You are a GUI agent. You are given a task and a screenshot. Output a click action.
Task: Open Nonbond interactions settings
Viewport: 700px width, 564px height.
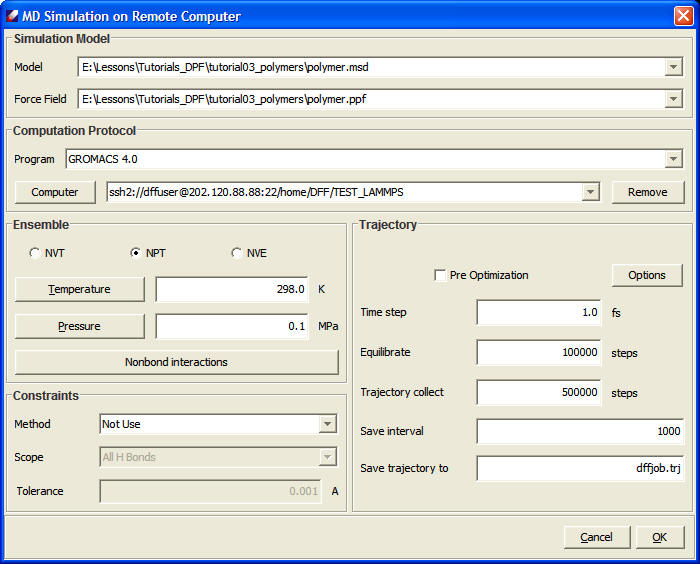[176, 362]
